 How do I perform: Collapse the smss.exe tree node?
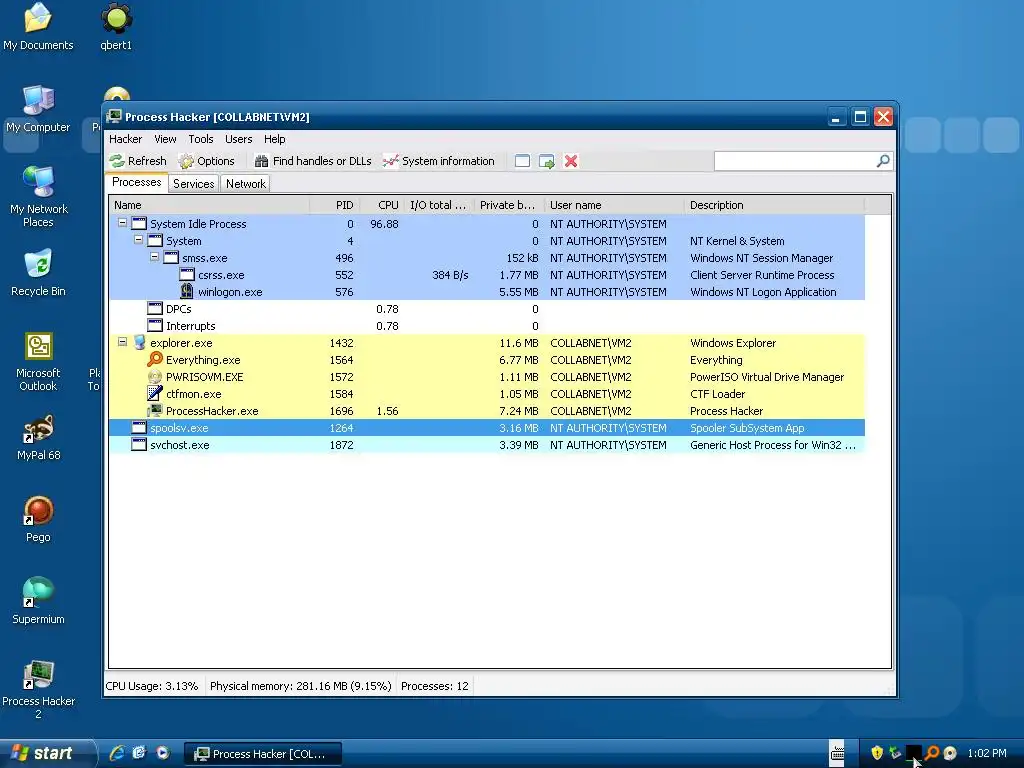pyautogui.click(x=154, y=257)
